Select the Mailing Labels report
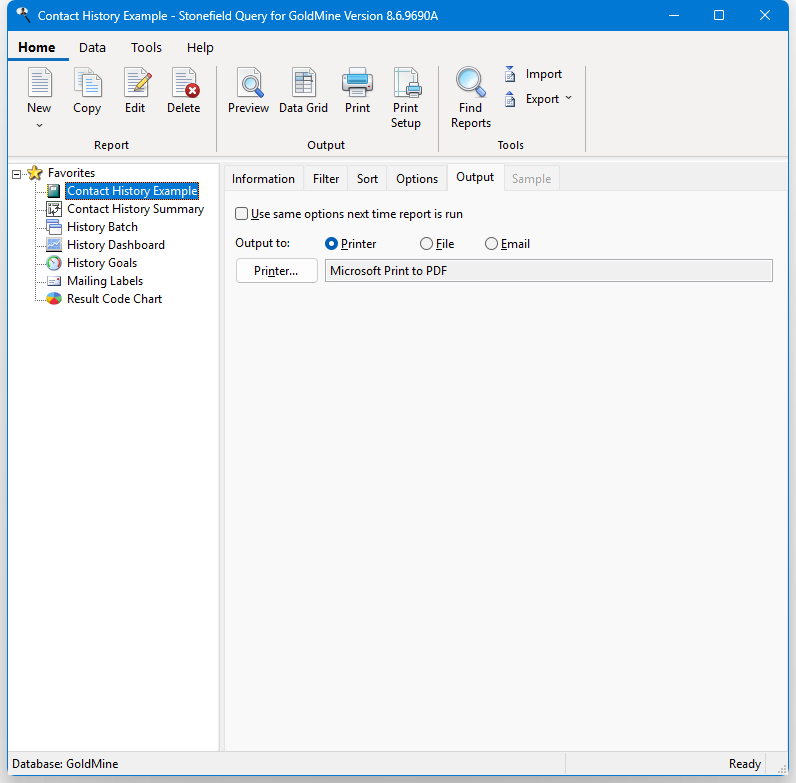796x783 pixels. 105,281
